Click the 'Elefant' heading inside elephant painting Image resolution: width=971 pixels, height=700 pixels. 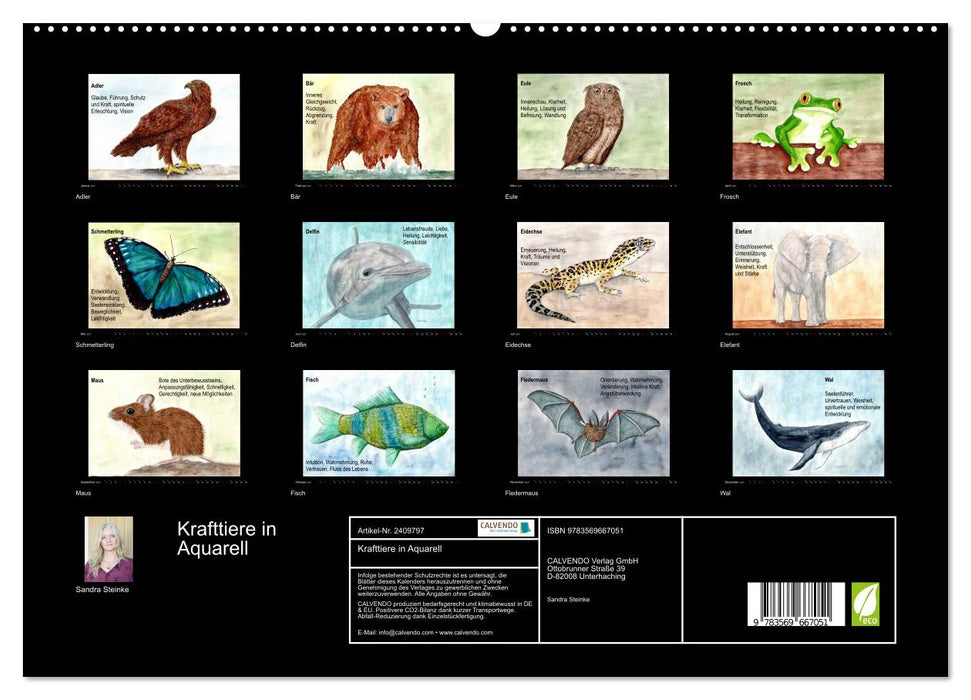pyautogui.click(x=743, y=232)
